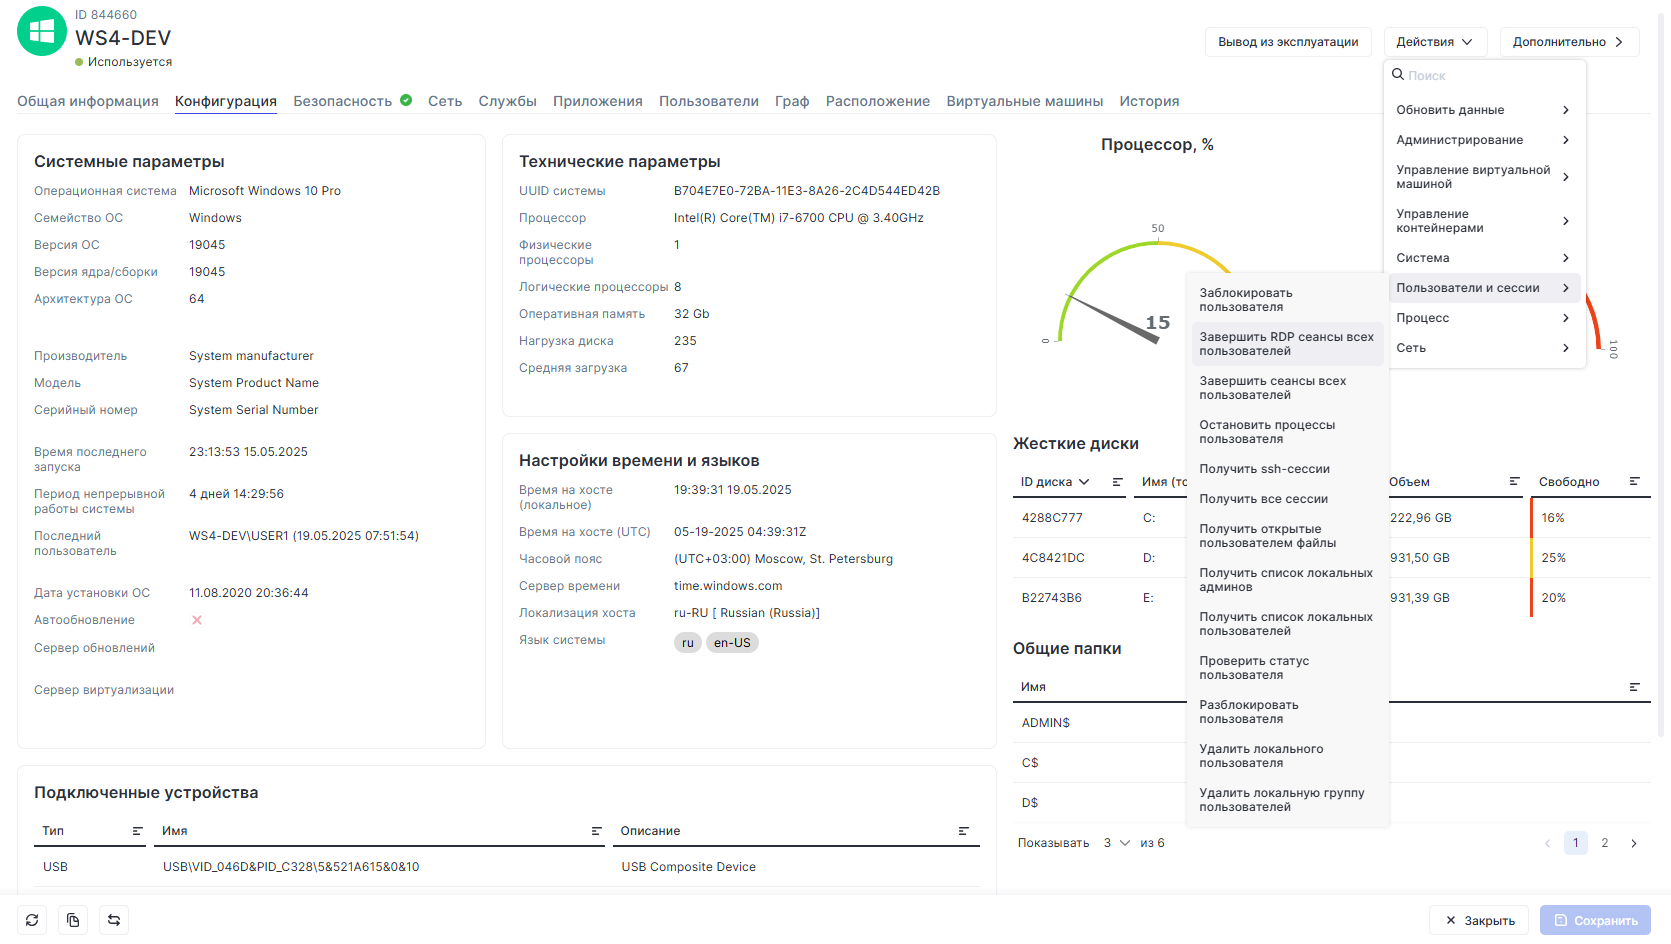
Task: Open filter icon of devices Имя column
Action: tap(597, 831)
